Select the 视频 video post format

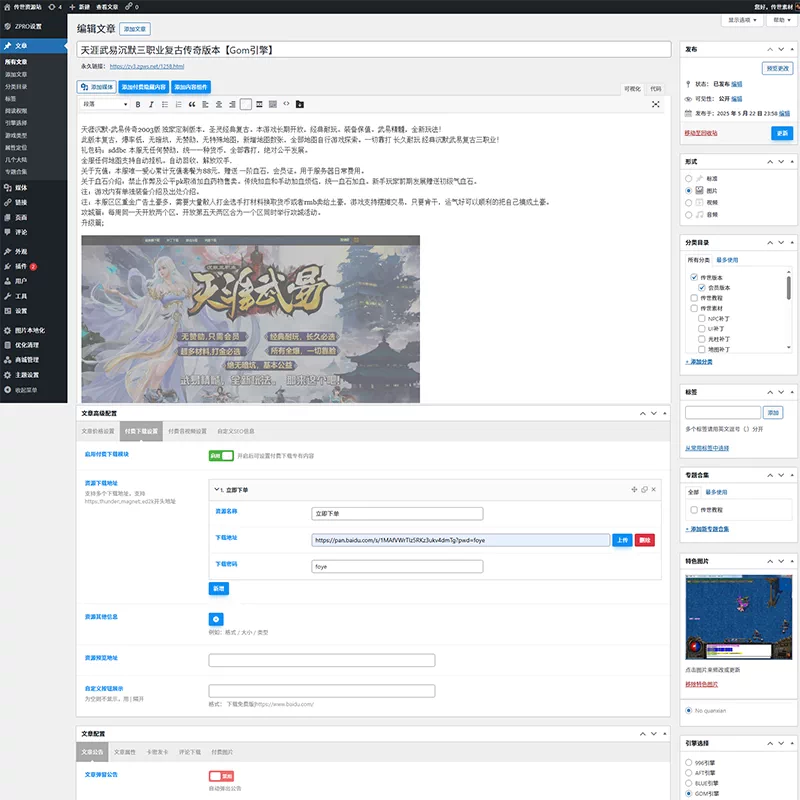[x=688, y=203]
